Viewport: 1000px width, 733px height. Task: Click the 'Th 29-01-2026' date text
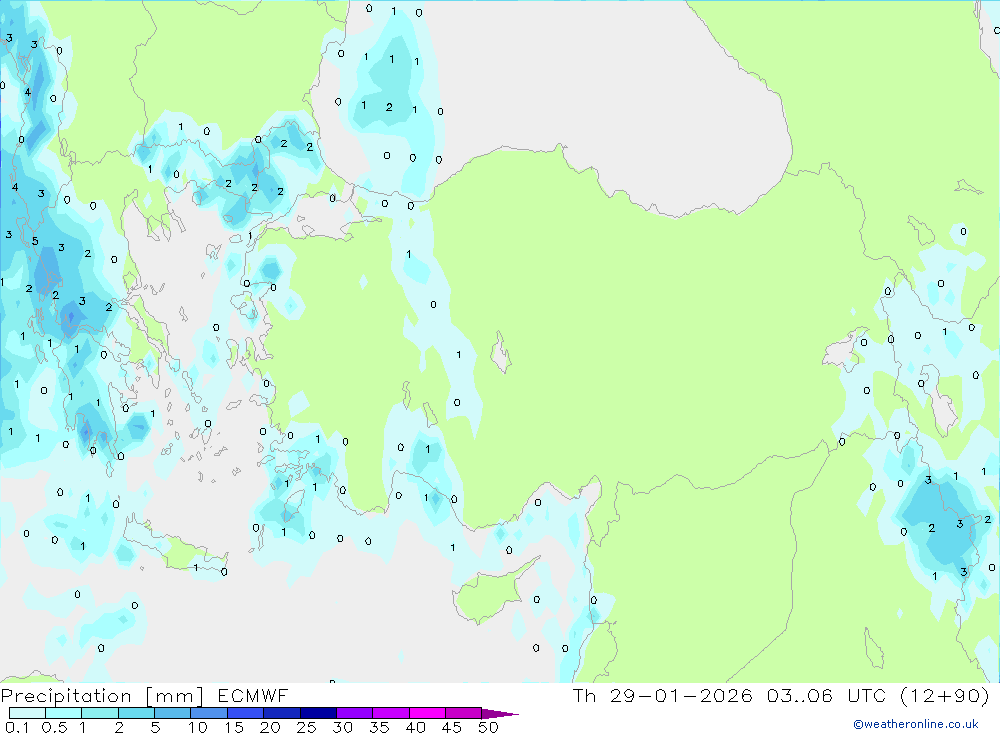[x=663, y=696]
